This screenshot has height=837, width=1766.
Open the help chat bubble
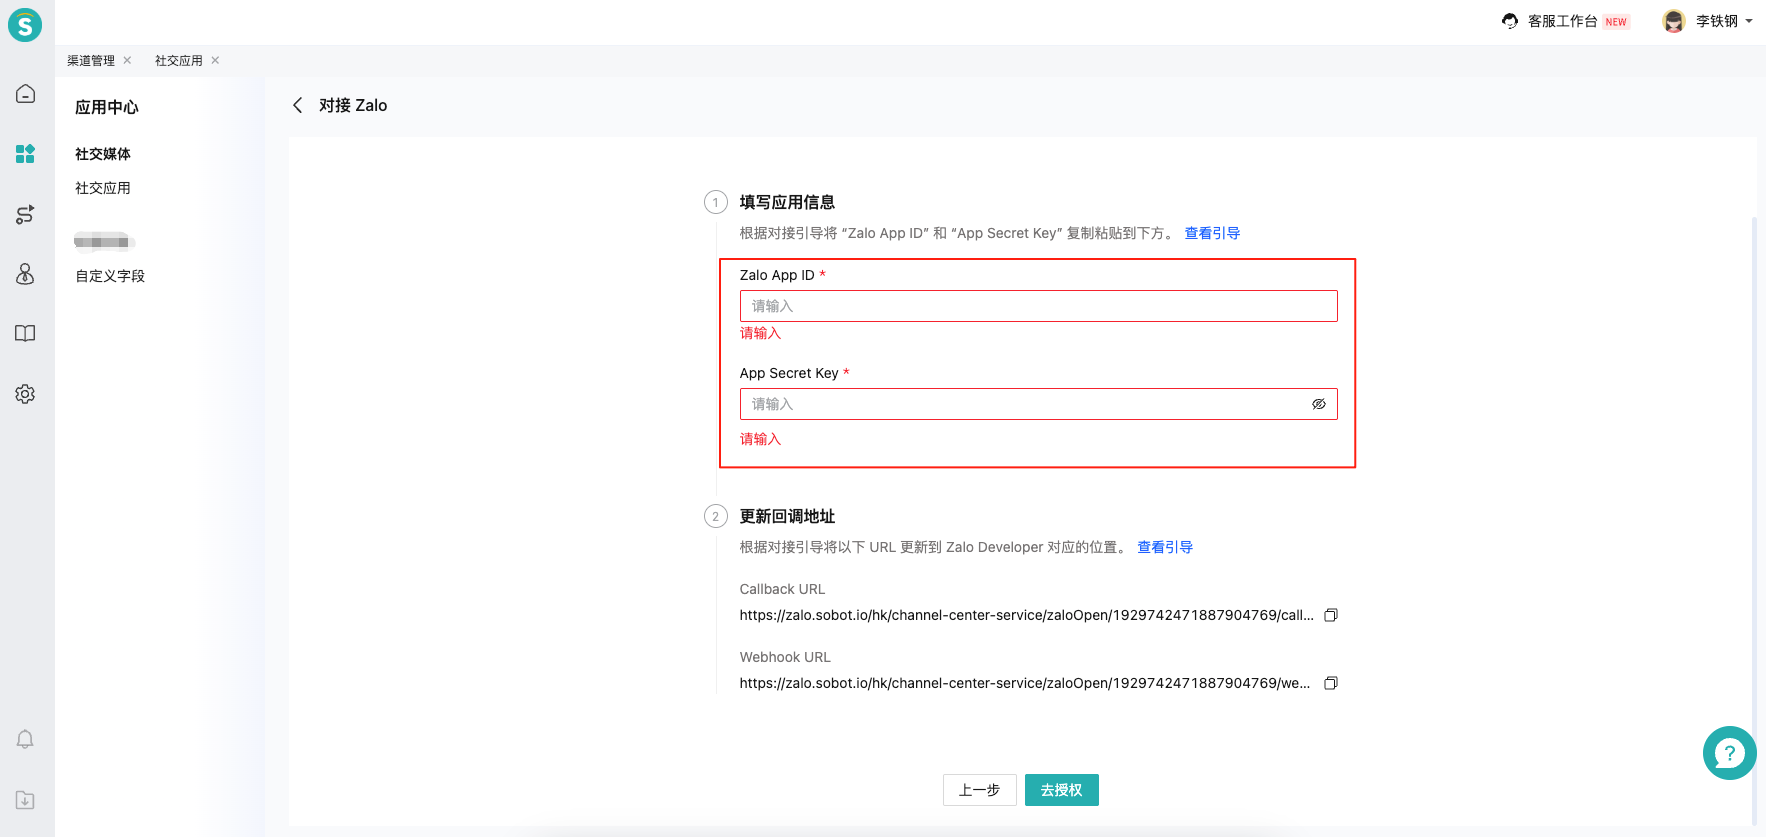[x=1730, y=753]
